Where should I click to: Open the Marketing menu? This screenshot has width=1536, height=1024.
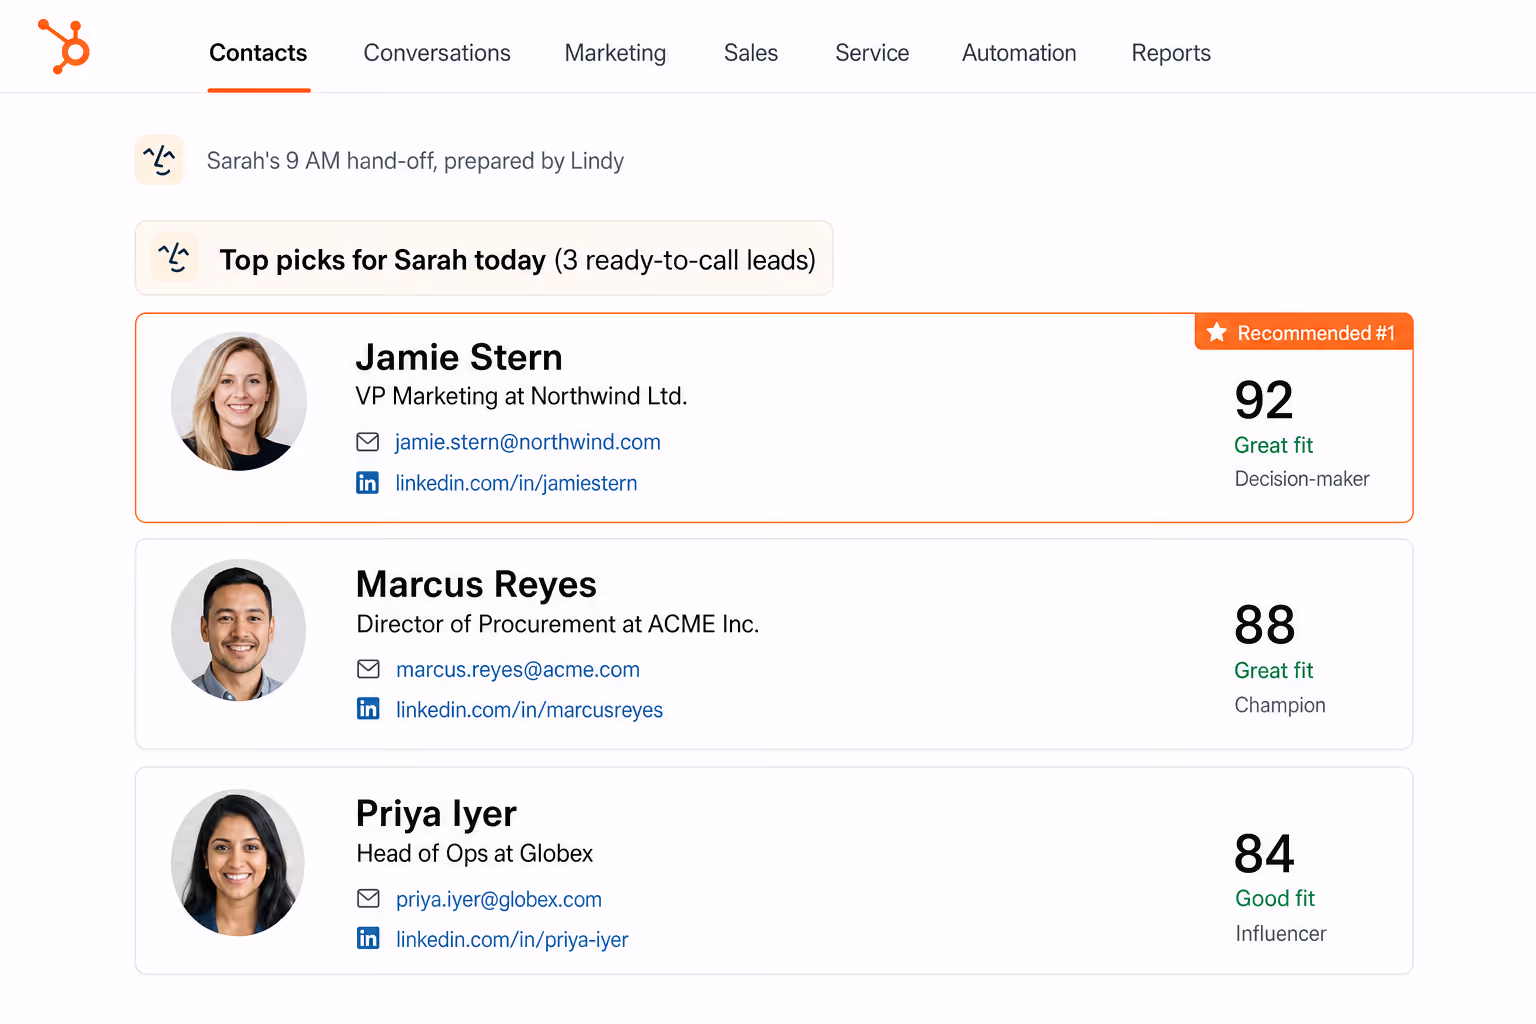tap(615, 53)
